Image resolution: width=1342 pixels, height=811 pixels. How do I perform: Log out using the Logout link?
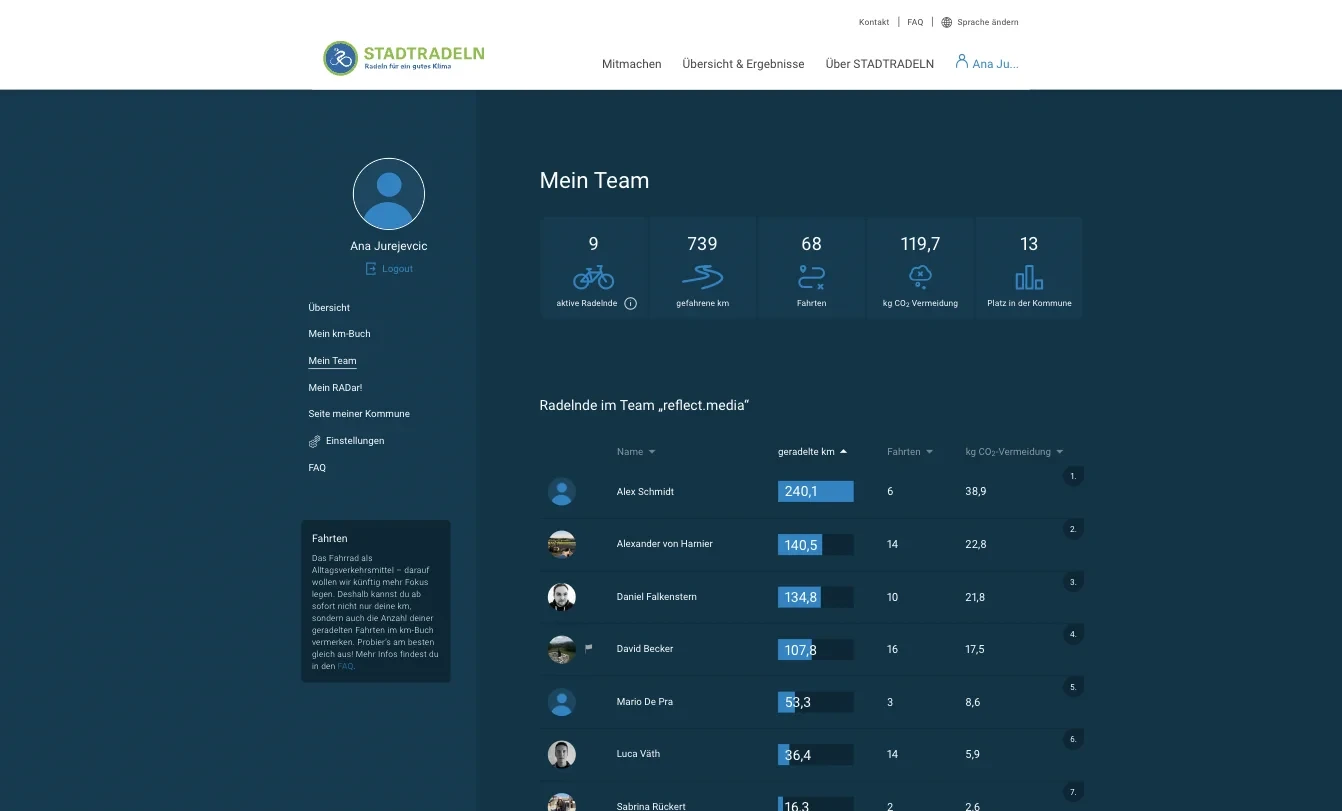click(389, 269)
